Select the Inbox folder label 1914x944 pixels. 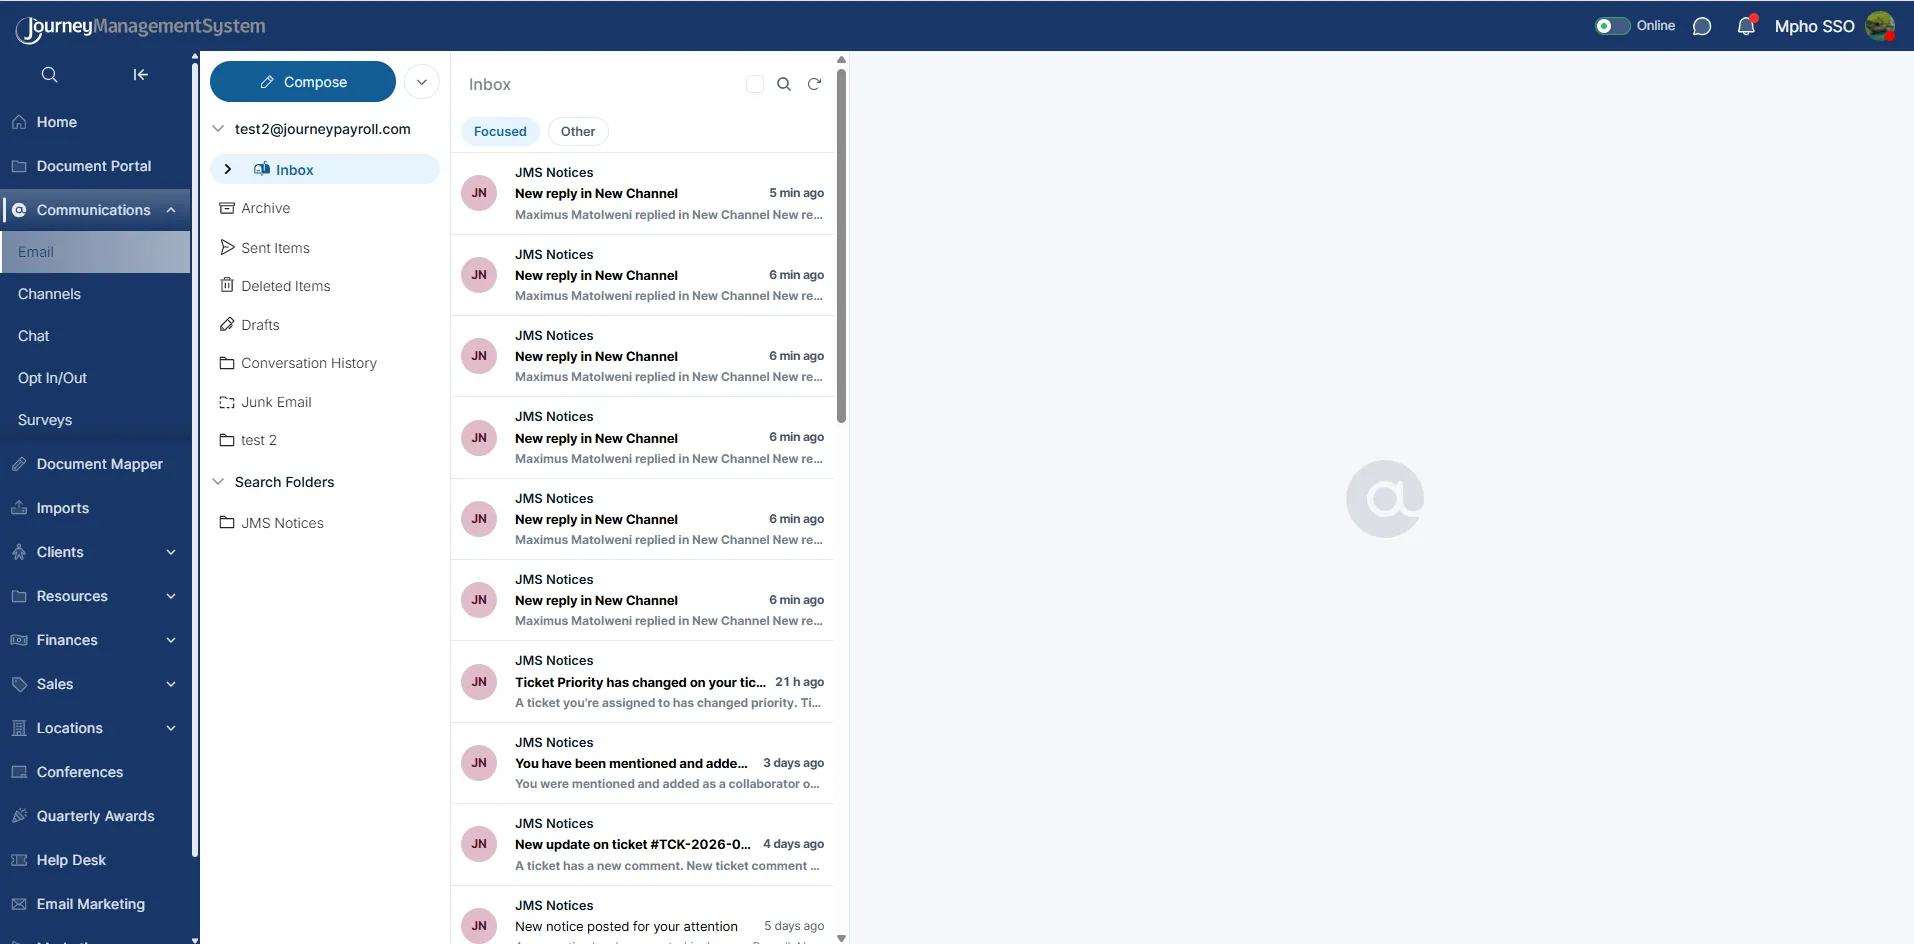click(x=294, y=170)
